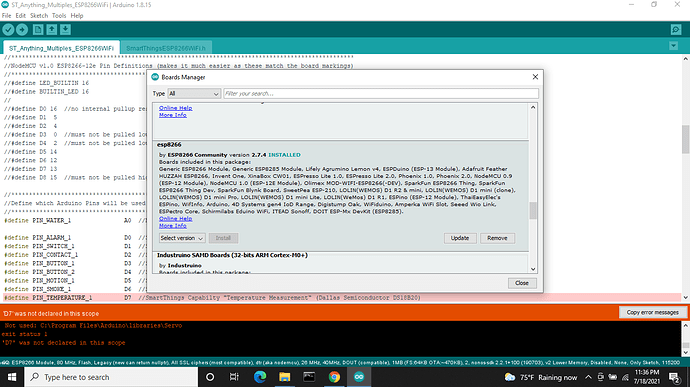Switch to SmartThingsESP8266WiFi.h tab
The image size is (690, 387).
click(x=165, y=48)
